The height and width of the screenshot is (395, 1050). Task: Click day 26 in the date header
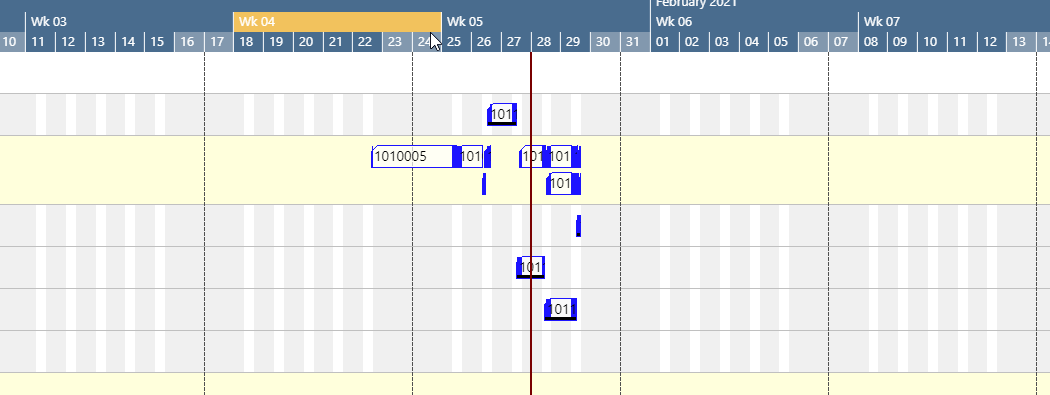tap(485, 42)
